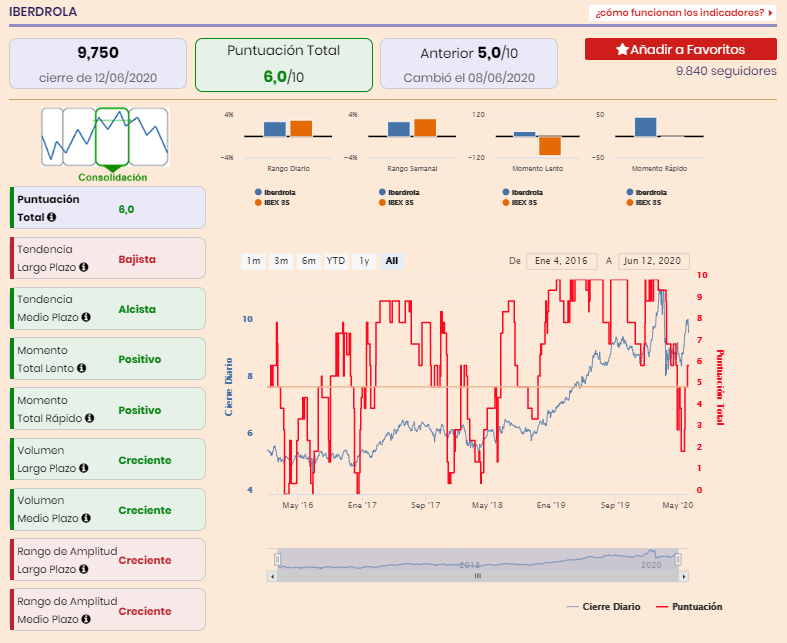Click the Puntuación Total 6,0/10 card

click(x=284, y=65)
